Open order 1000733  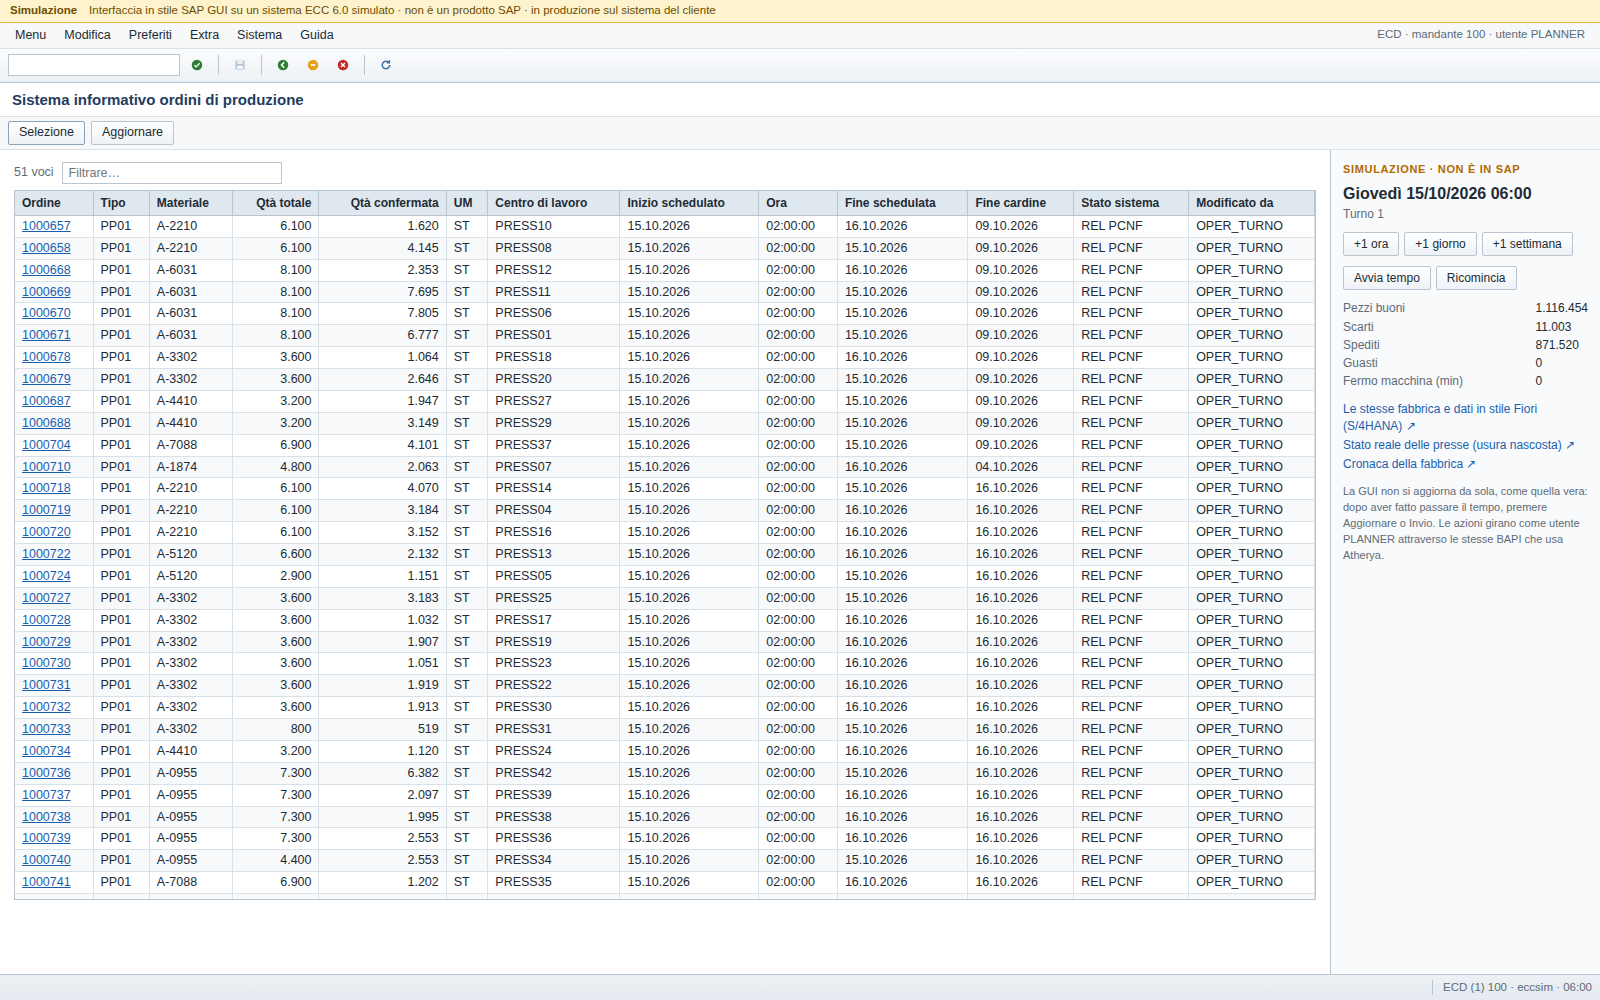[x=46, y=729]
